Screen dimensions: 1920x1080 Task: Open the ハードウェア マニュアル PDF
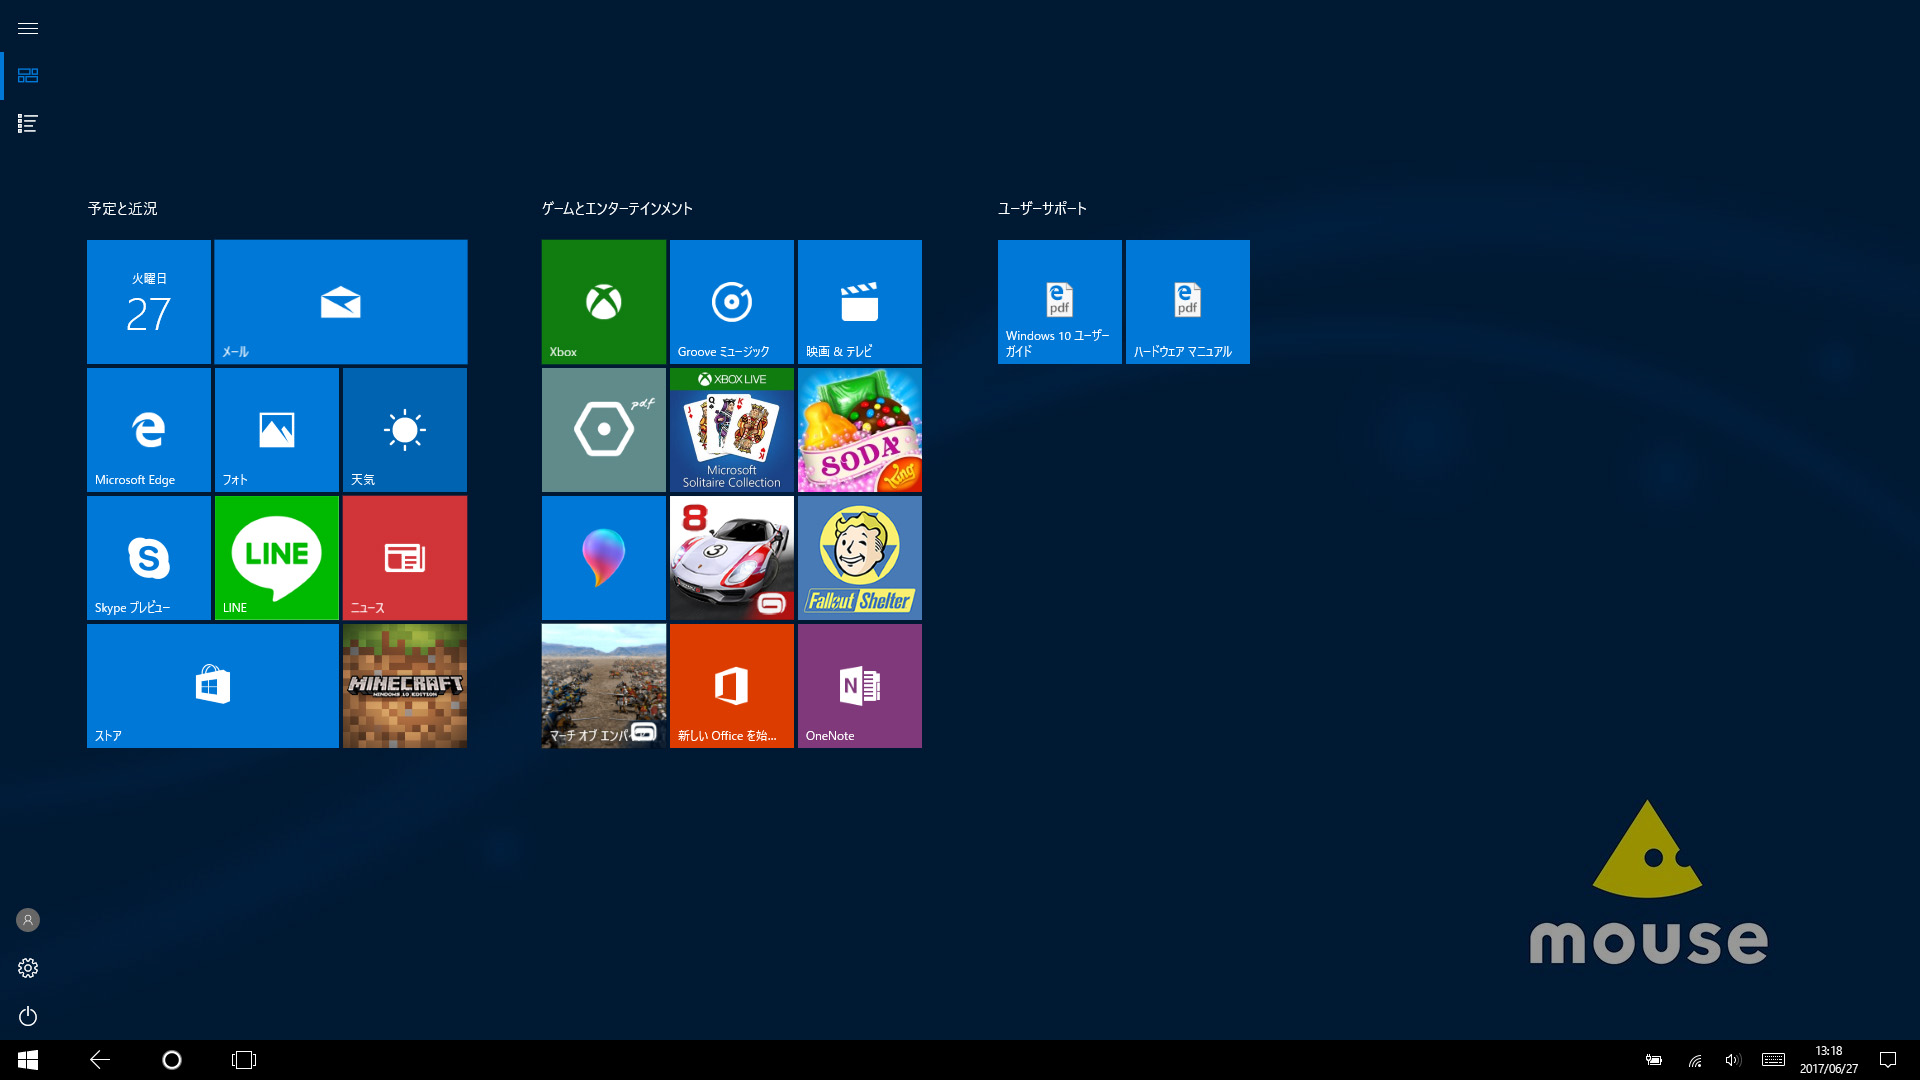tap(1187, 300)
